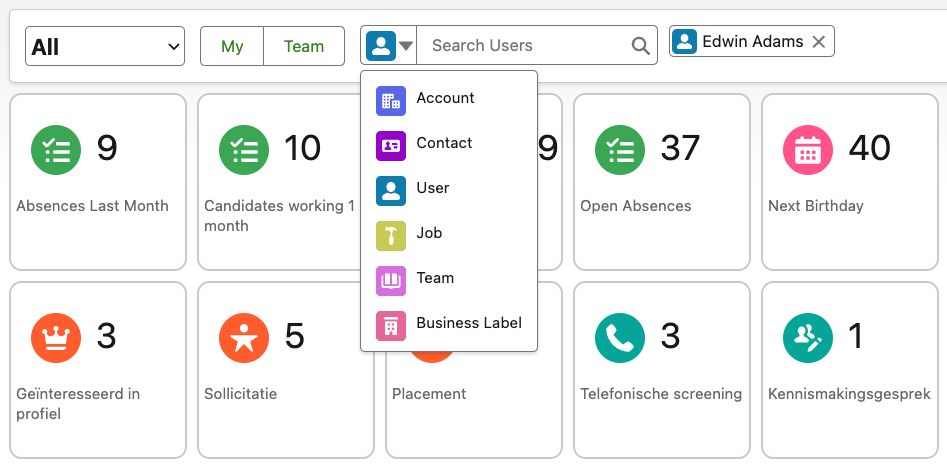
Task: Click the Kennismakingsgesprek icon
Action: (807, 338)
